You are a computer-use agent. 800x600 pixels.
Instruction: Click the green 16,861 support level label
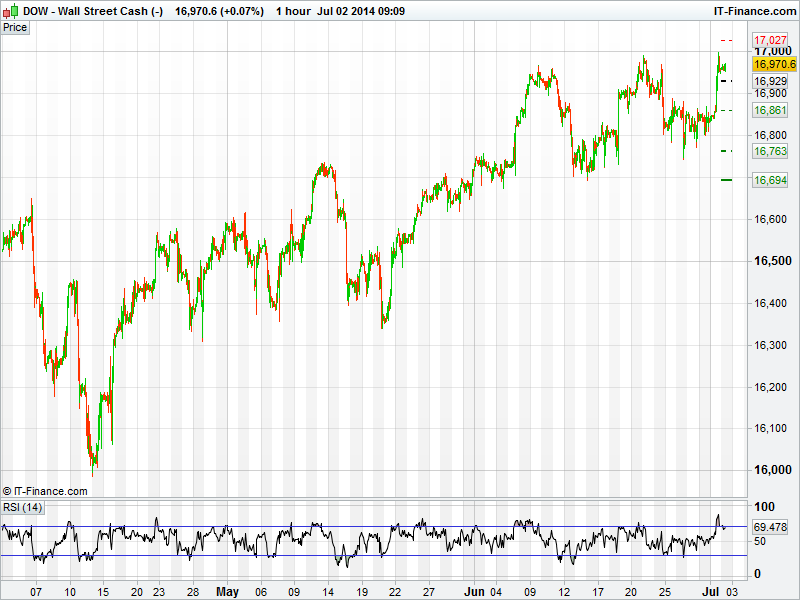click(770, 110)
